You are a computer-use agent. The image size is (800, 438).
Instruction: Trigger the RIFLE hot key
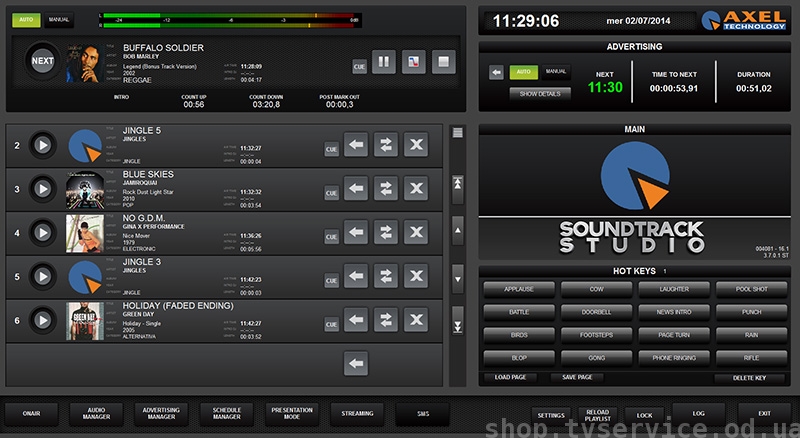752,358
